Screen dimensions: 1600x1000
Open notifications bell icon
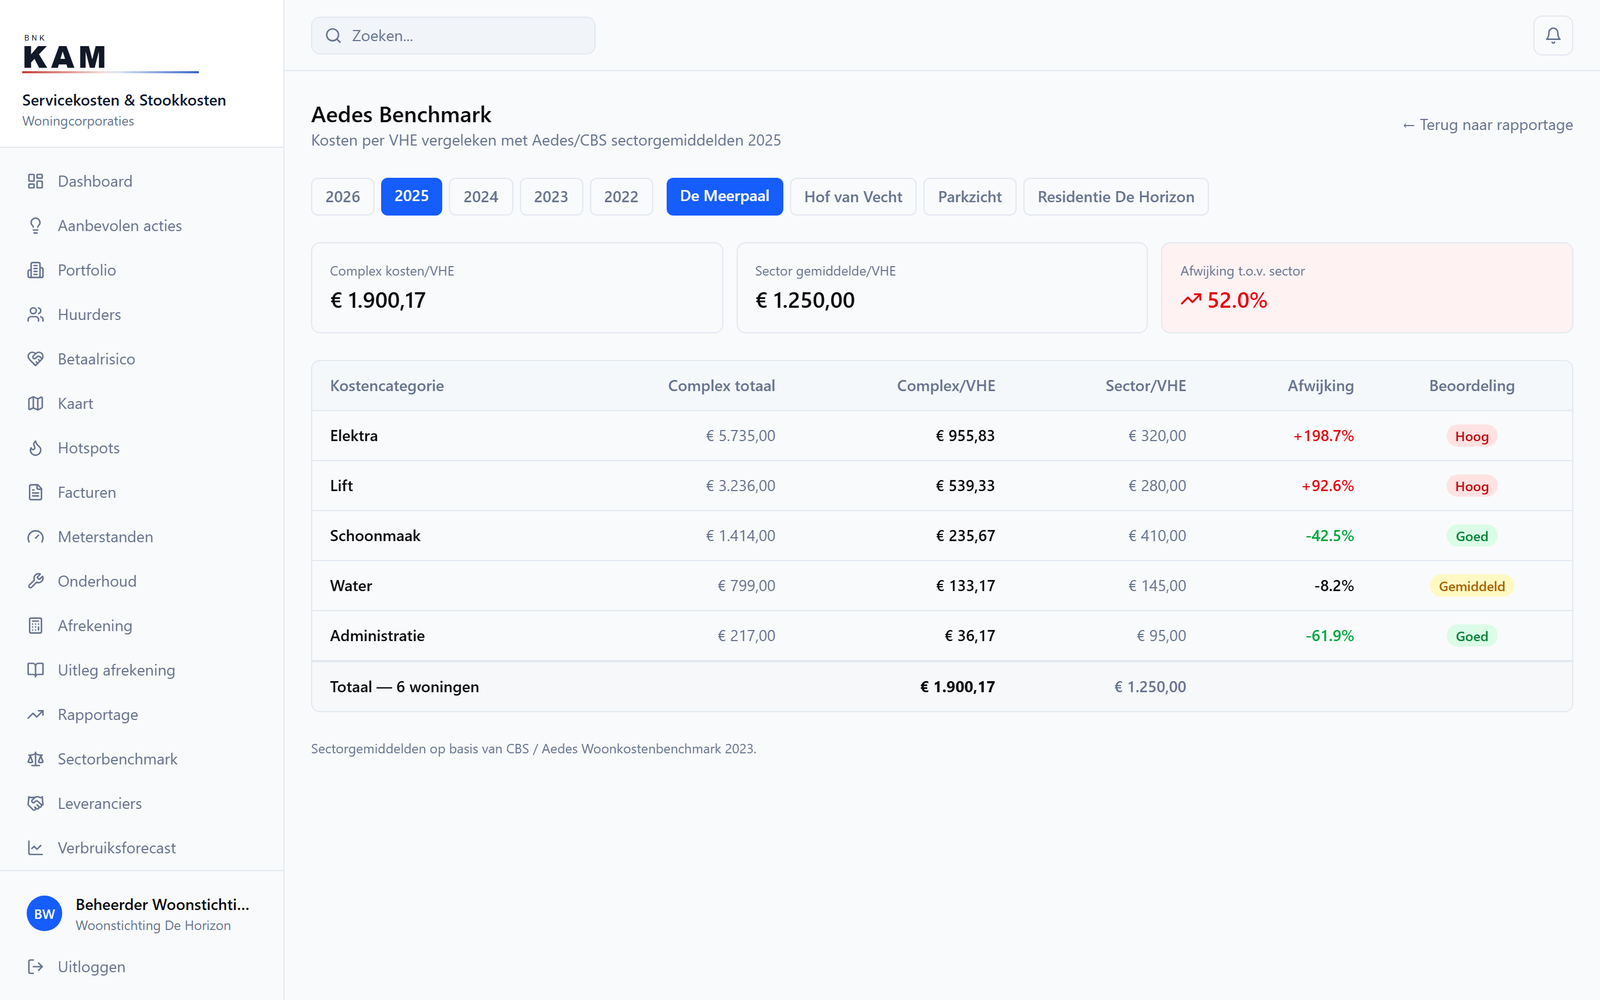coord(1553,36)
